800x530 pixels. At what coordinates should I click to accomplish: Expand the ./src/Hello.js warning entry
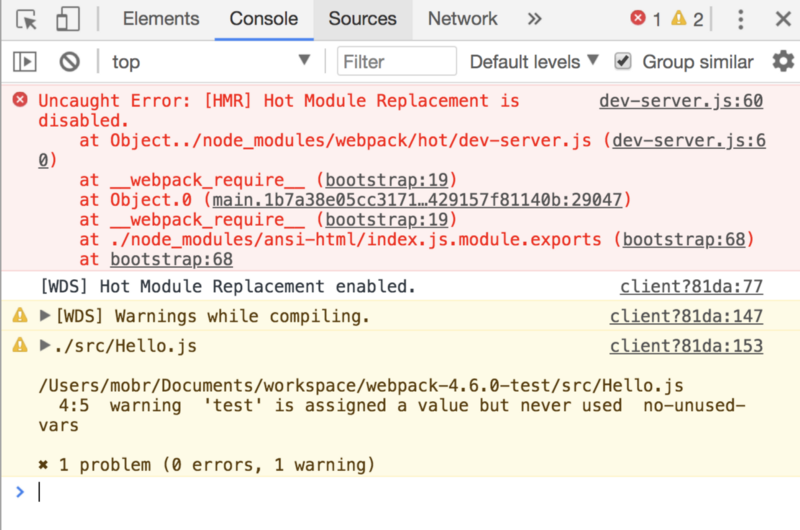45,346
